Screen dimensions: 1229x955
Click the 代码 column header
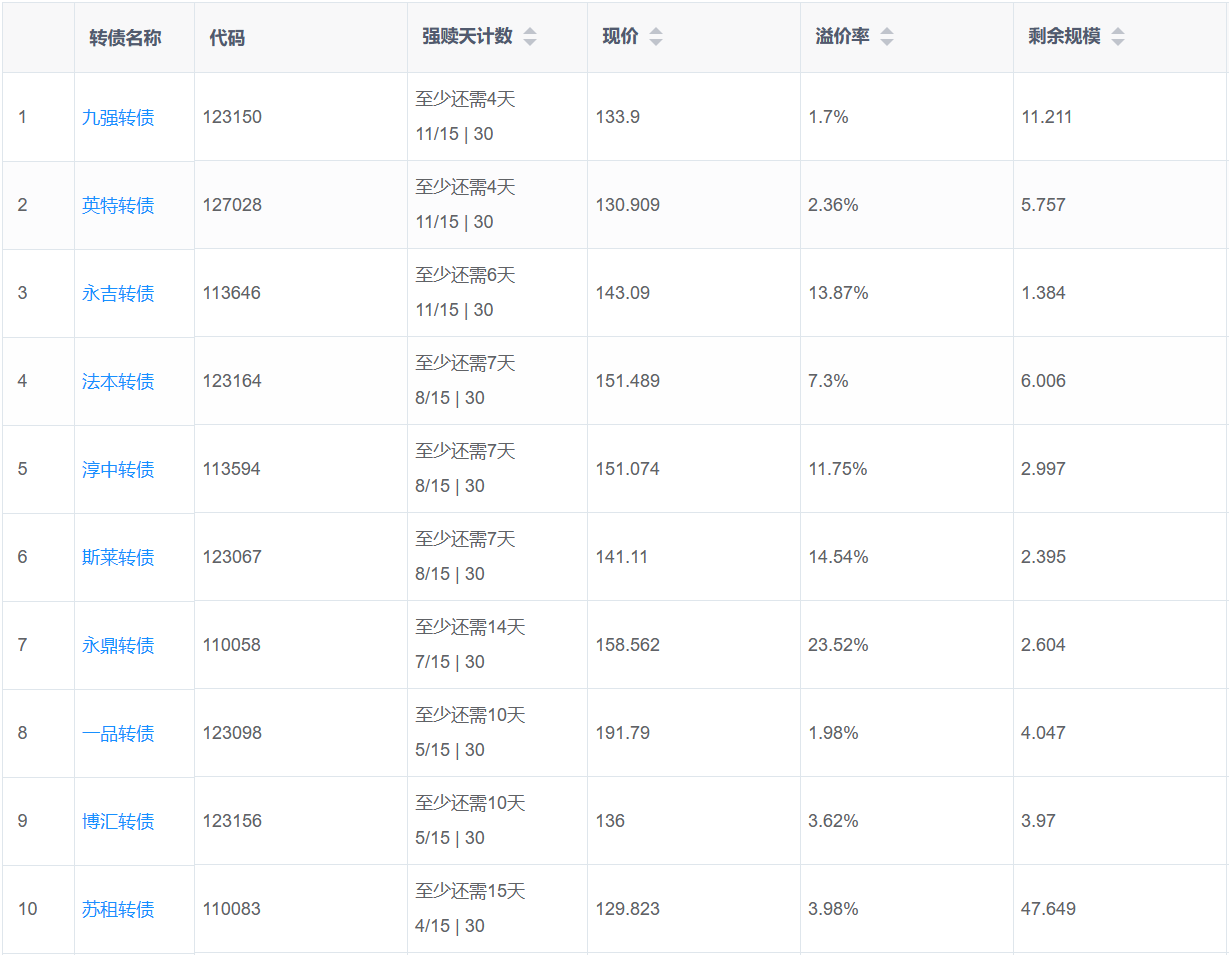[227, 38]
